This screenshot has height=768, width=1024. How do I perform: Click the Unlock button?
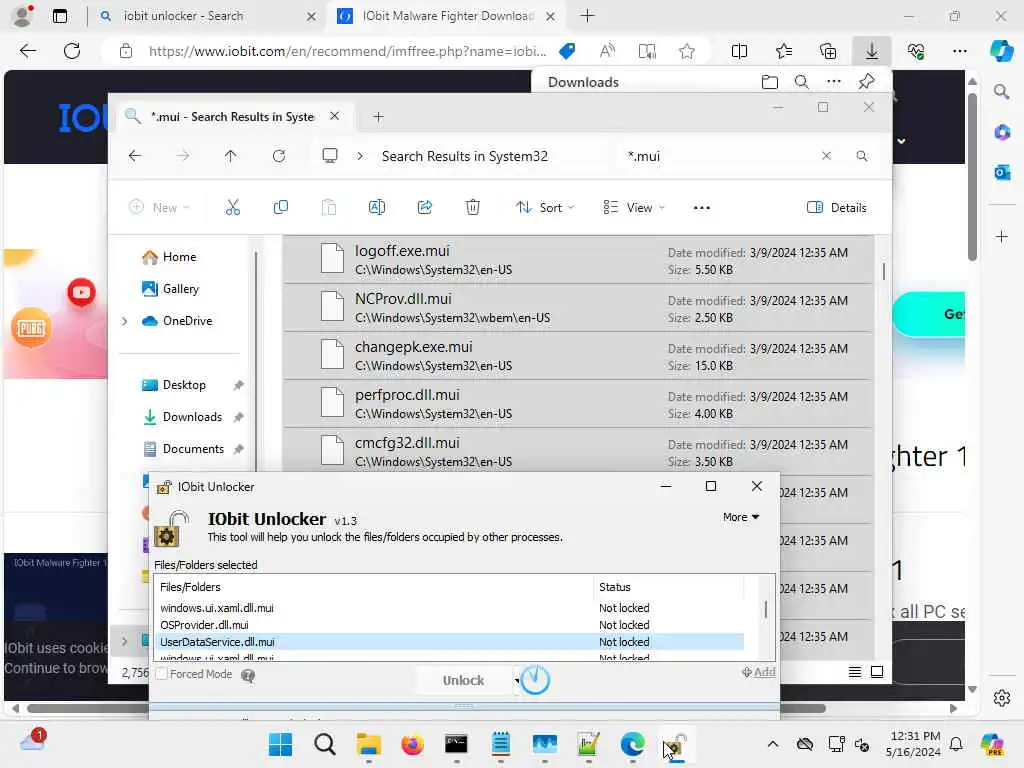point(464,680)
